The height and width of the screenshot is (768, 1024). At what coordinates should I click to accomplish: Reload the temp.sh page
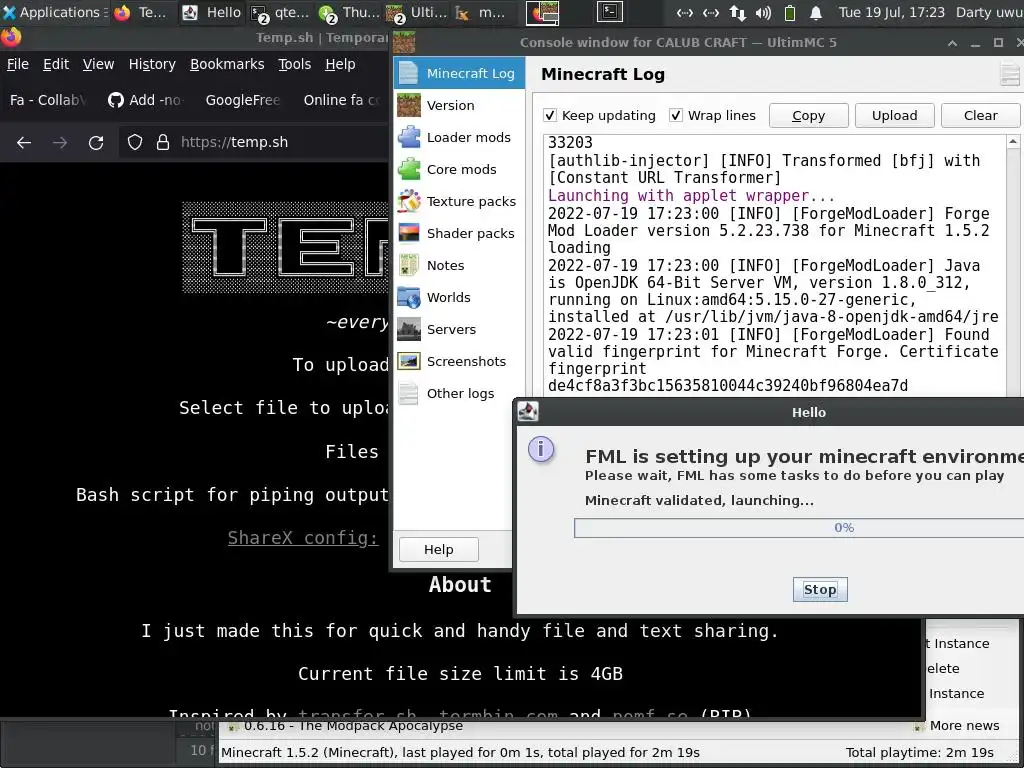[96, 142]
